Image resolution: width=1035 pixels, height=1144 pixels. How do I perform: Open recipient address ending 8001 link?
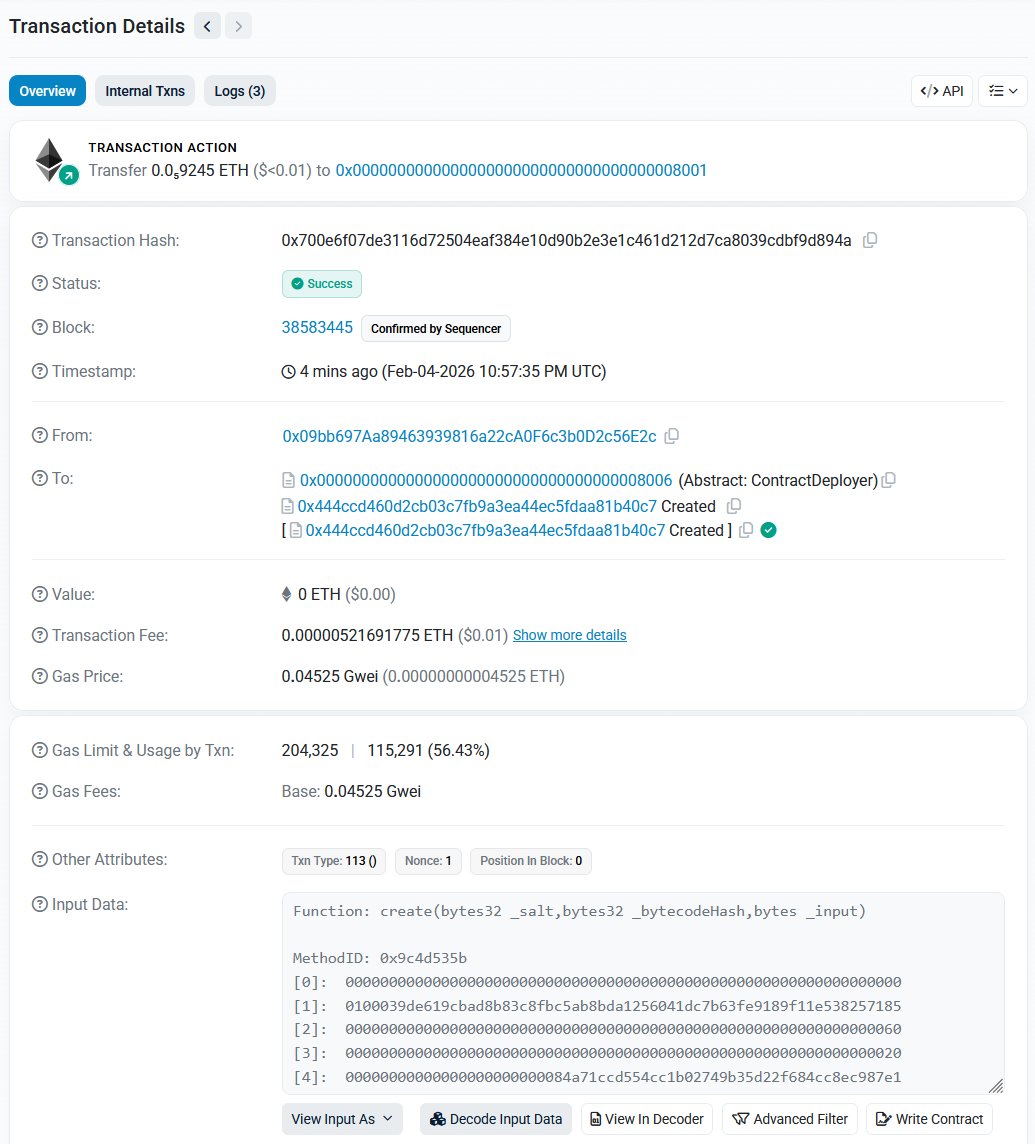[x=521, y=170]
